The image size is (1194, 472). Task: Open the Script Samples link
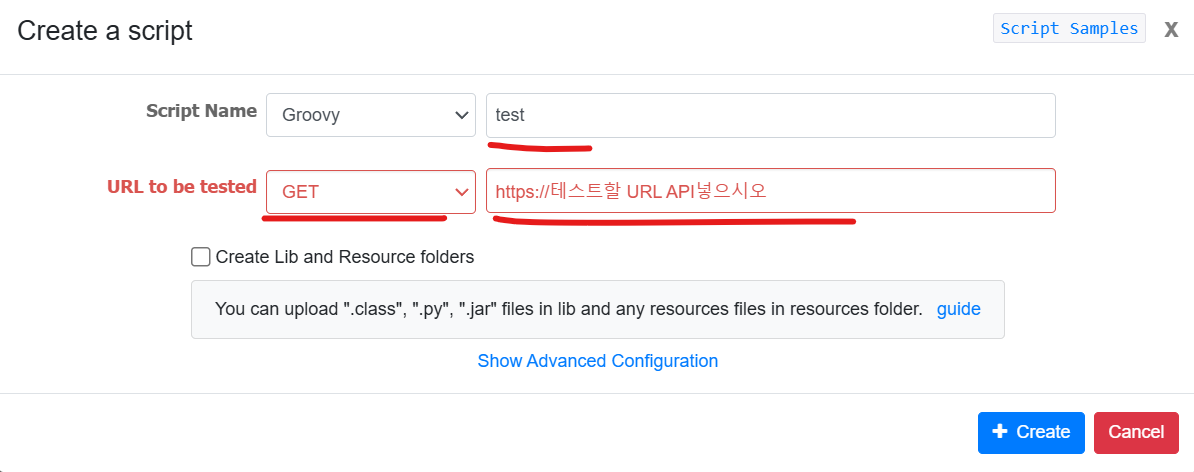(x=1069, y=29)
